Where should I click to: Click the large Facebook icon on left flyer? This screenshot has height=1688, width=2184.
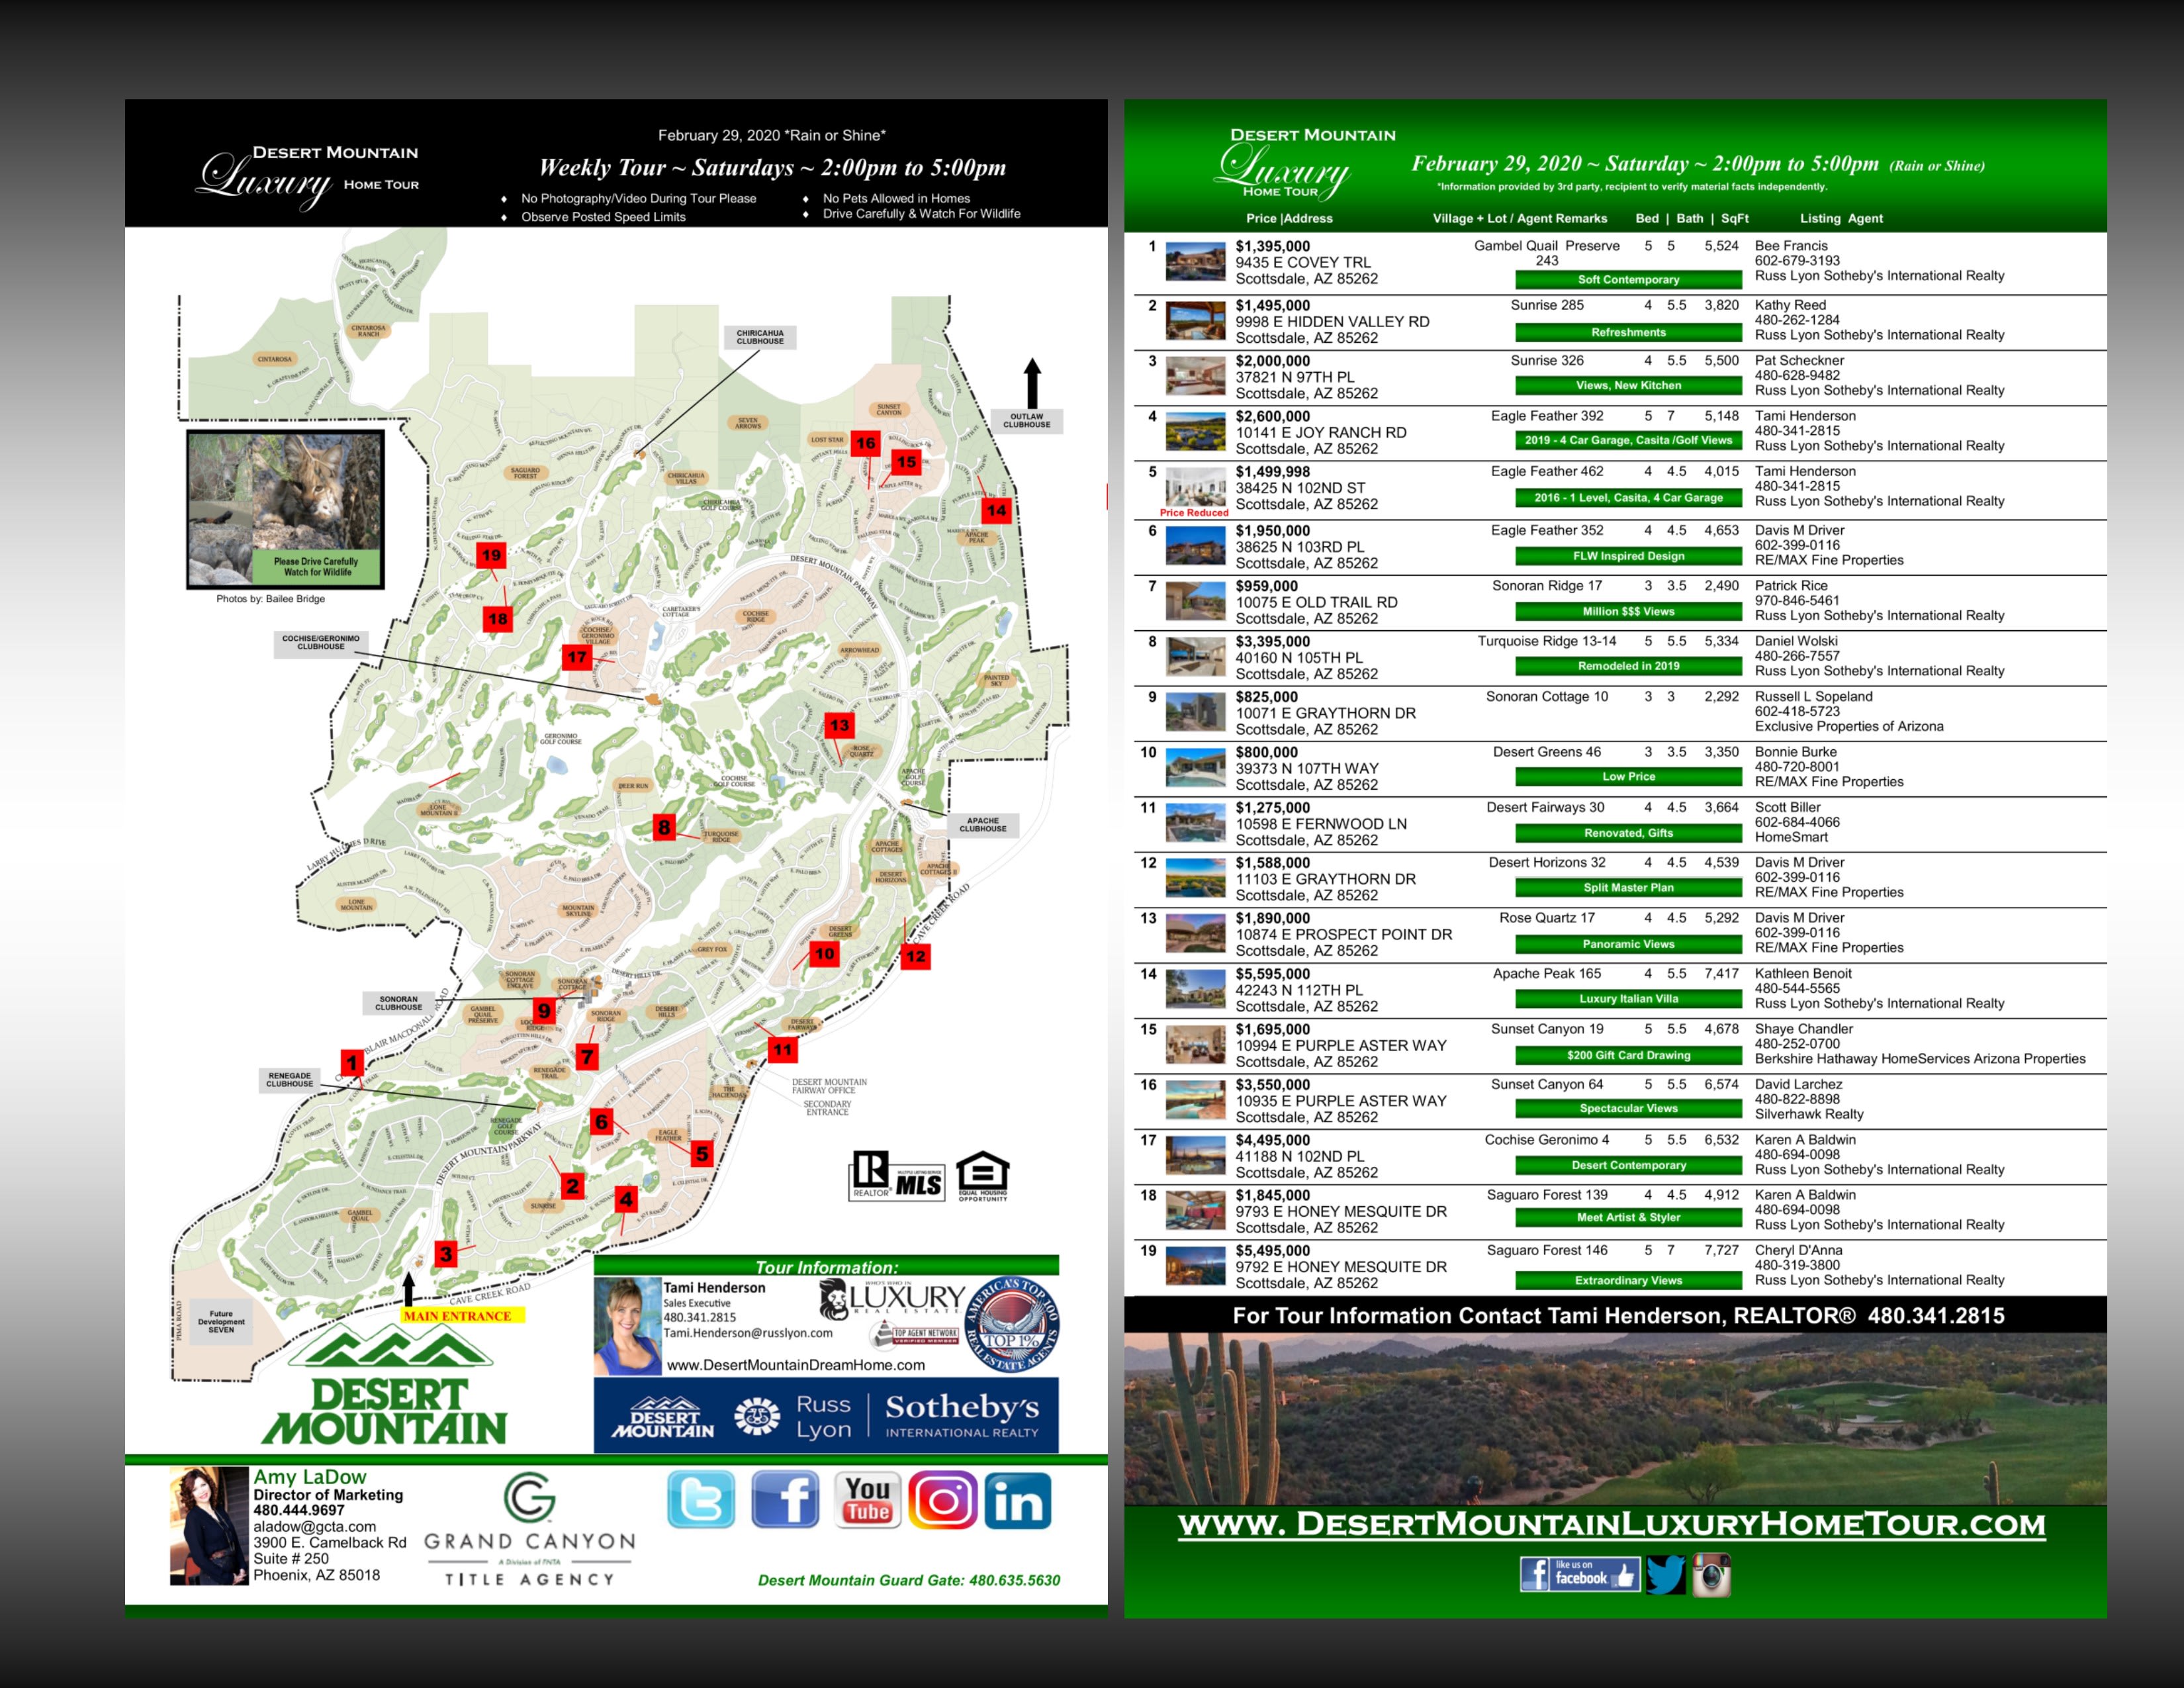(x=785, y=1499)
